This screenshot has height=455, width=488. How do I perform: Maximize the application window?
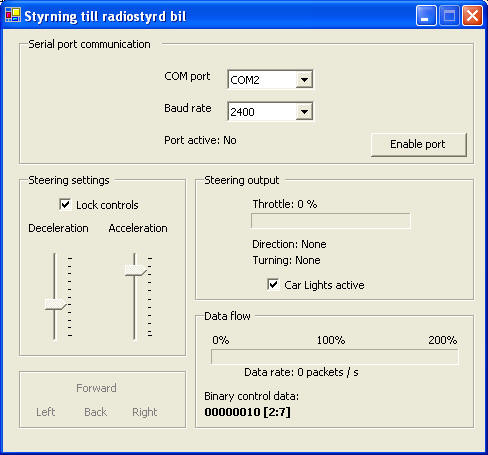(x=449, y=16)
